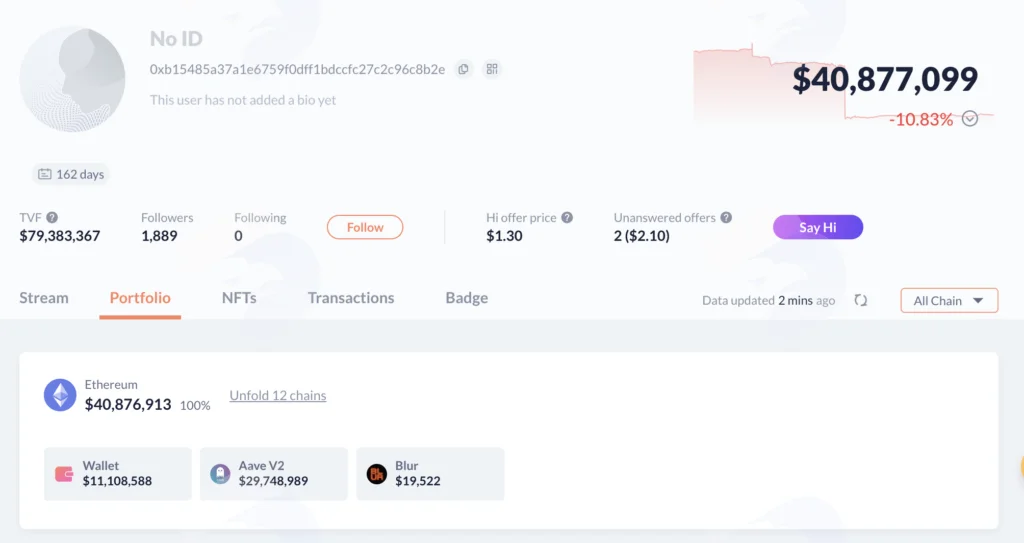1024x543 pixels.
Task: Open the TVF help question mark
Action: click(x=52, y=218)
